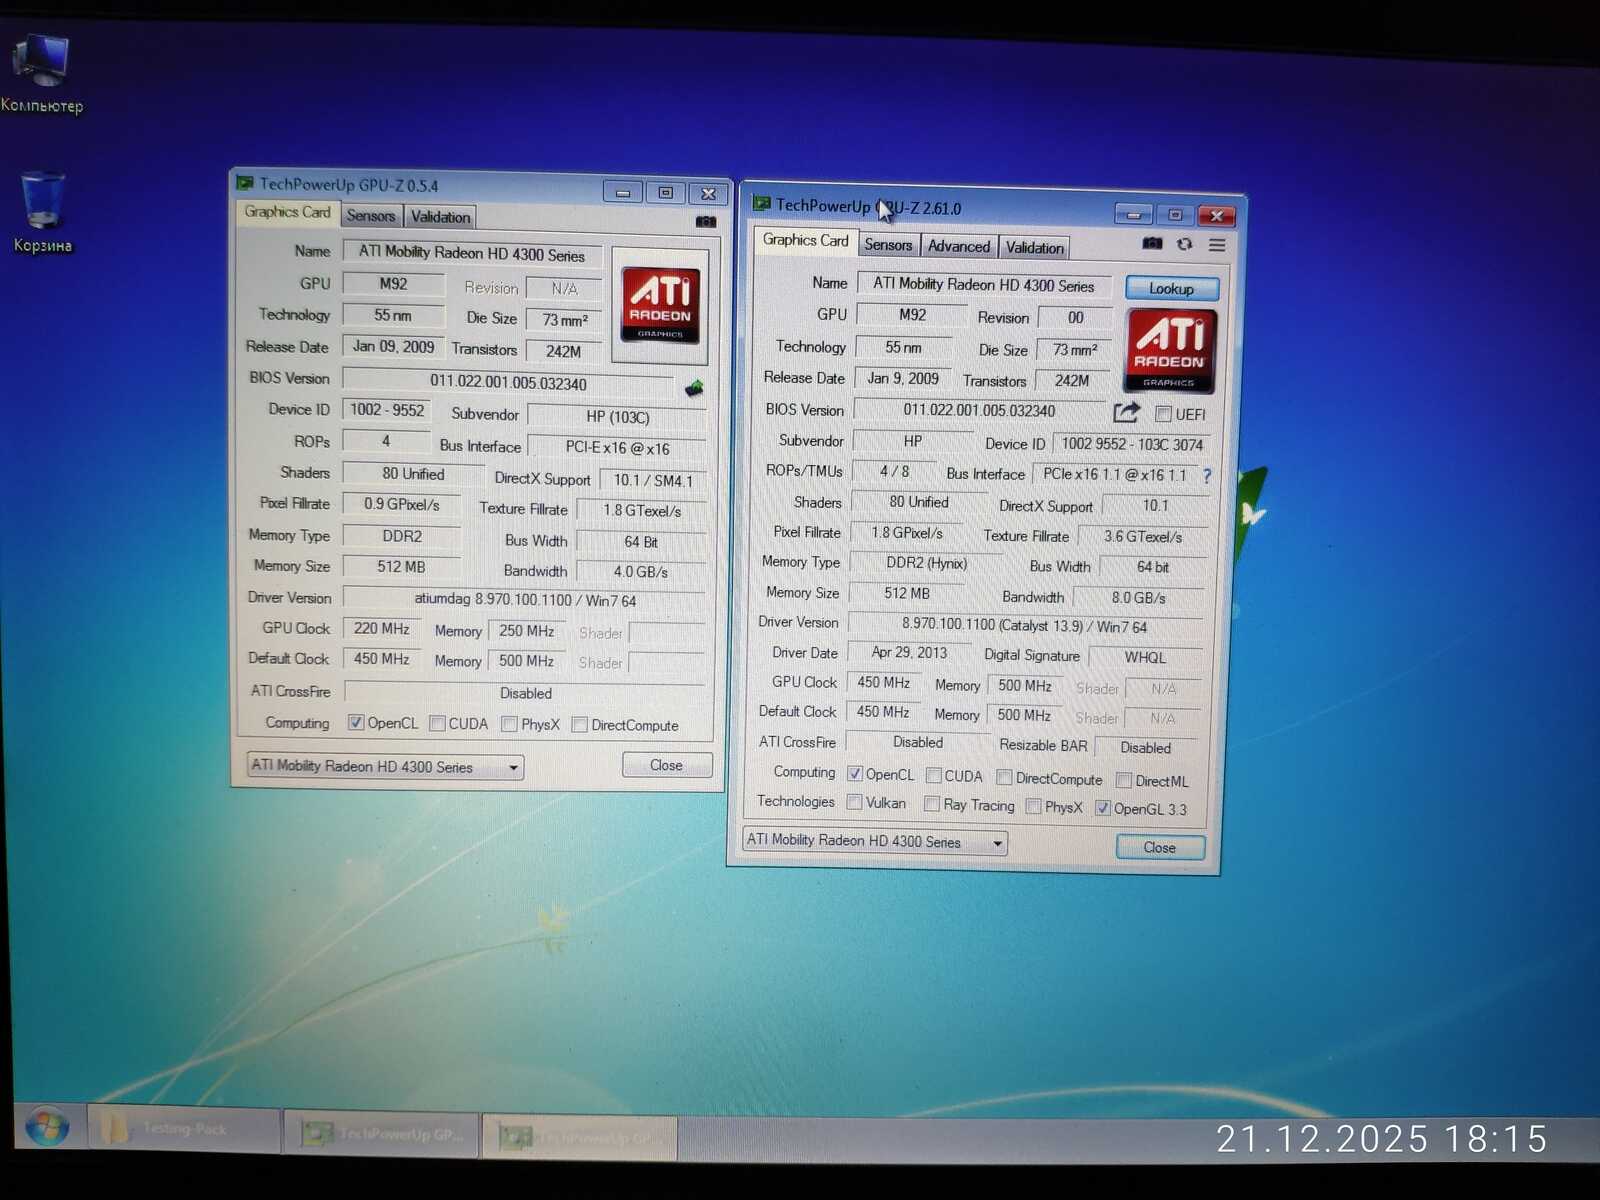Click the Resizable BAR "Disabled" value
The width and height of the screenshot is (1600, 1200).
(1146, 748)
